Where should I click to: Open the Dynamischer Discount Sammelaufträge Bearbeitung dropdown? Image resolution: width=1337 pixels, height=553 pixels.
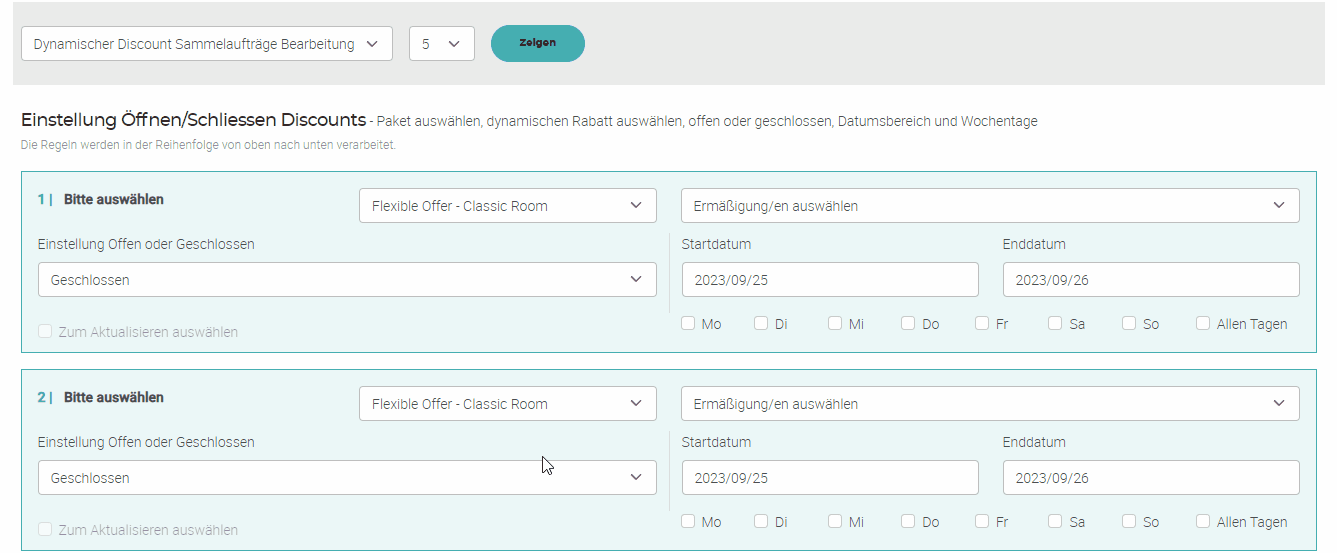click(206, 44)
